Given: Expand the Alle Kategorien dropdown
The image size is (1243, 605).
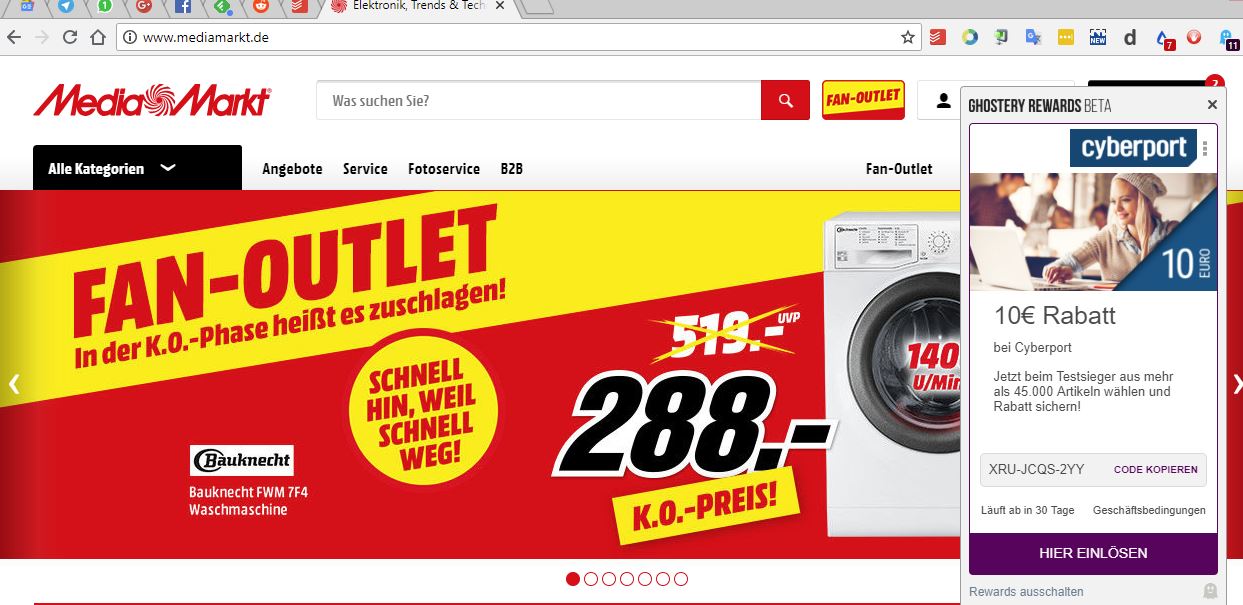Looking at the screenshot, I should click(137, 168).
